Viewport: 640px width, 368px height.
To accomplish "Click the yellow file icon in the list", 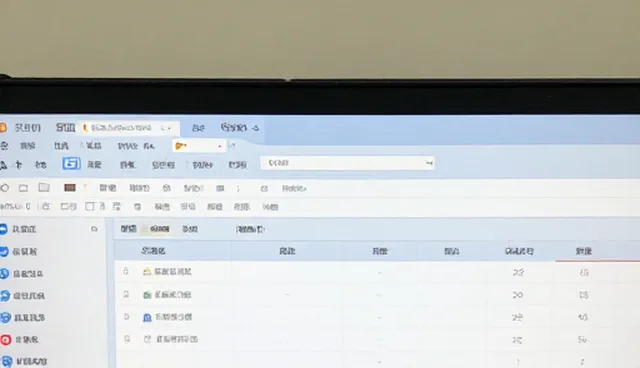I will pos(147,272).
